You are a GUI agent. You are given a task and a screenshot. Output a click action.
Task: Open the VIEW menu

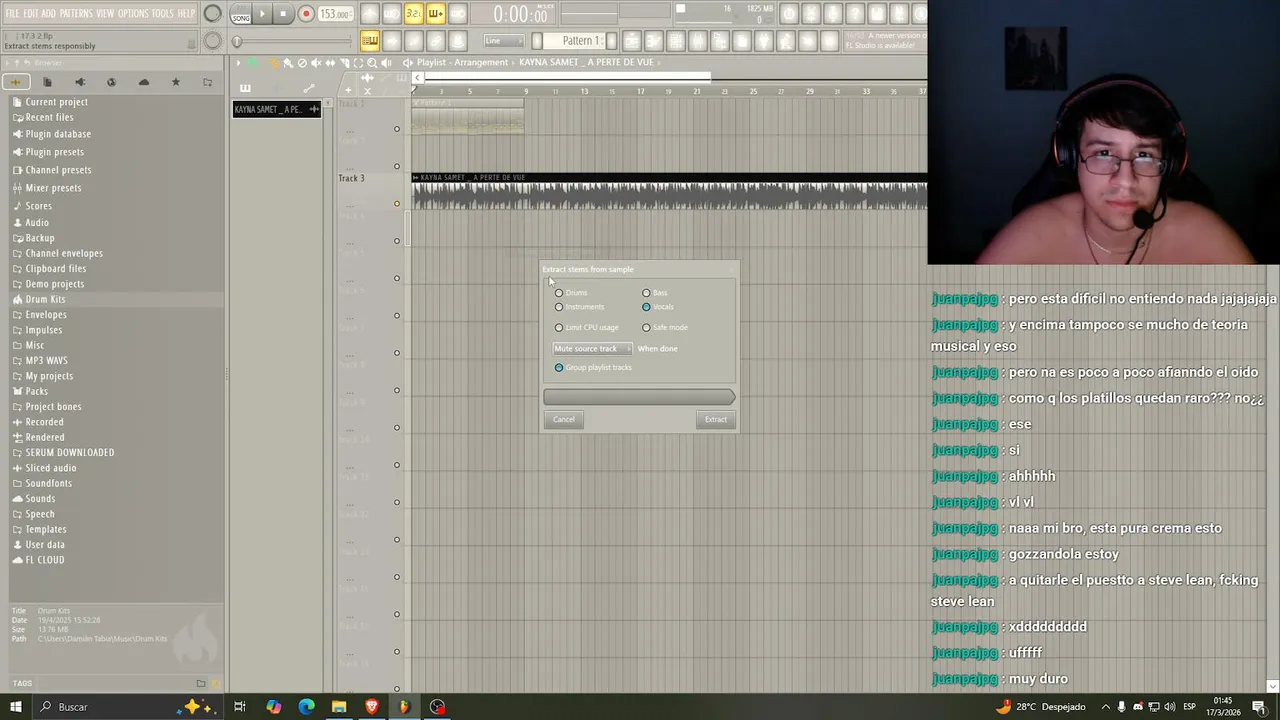105,13
